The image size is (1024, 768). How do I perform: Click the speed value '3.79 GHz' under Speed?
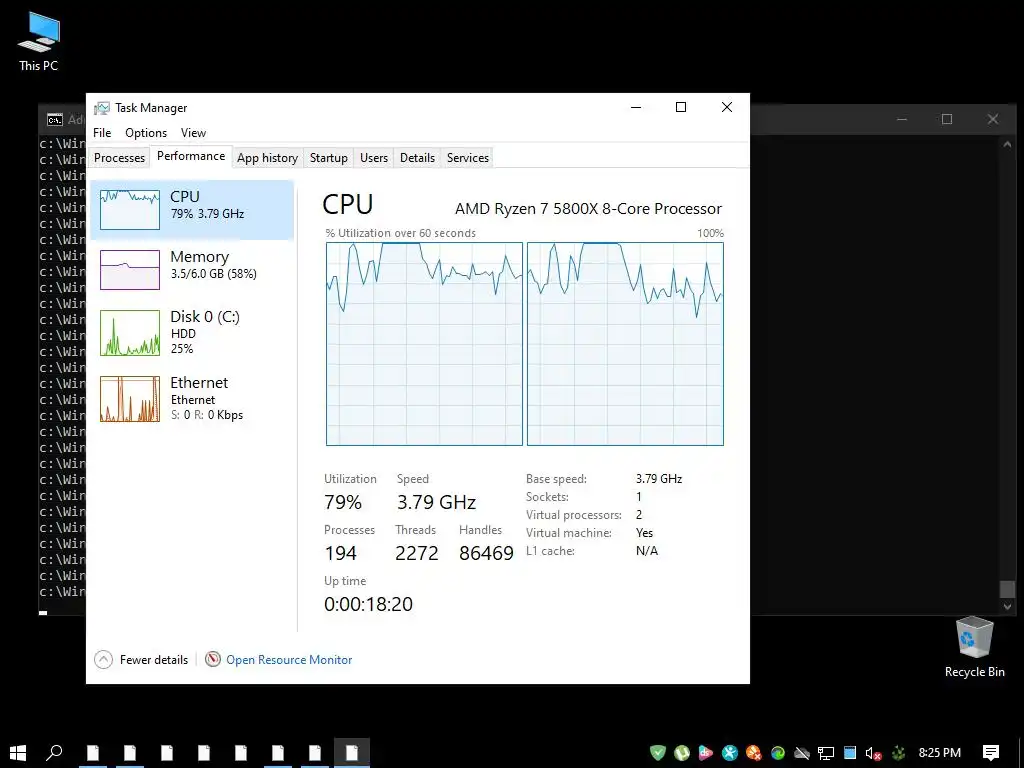[x=436, y=502]
